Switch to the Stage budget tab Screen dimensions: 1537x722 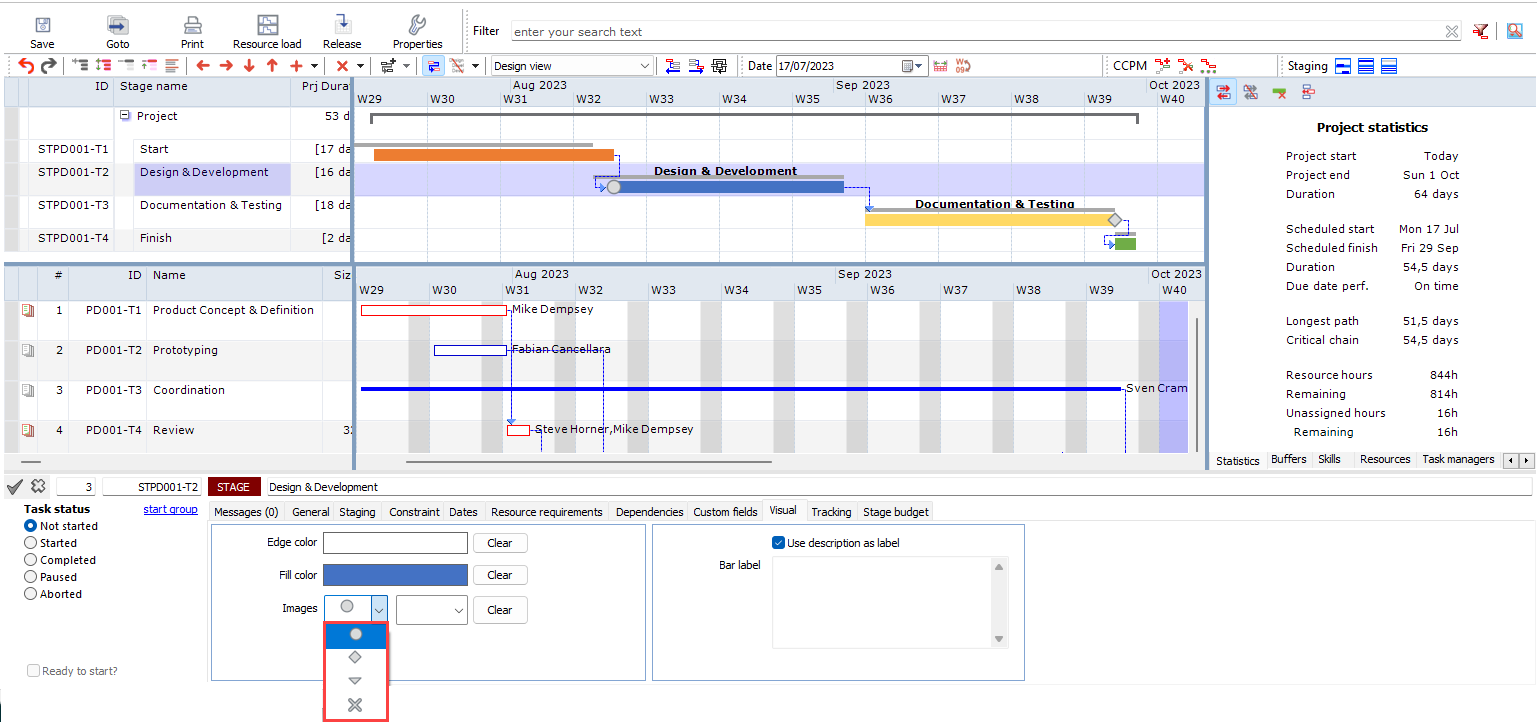click(896, 512)
